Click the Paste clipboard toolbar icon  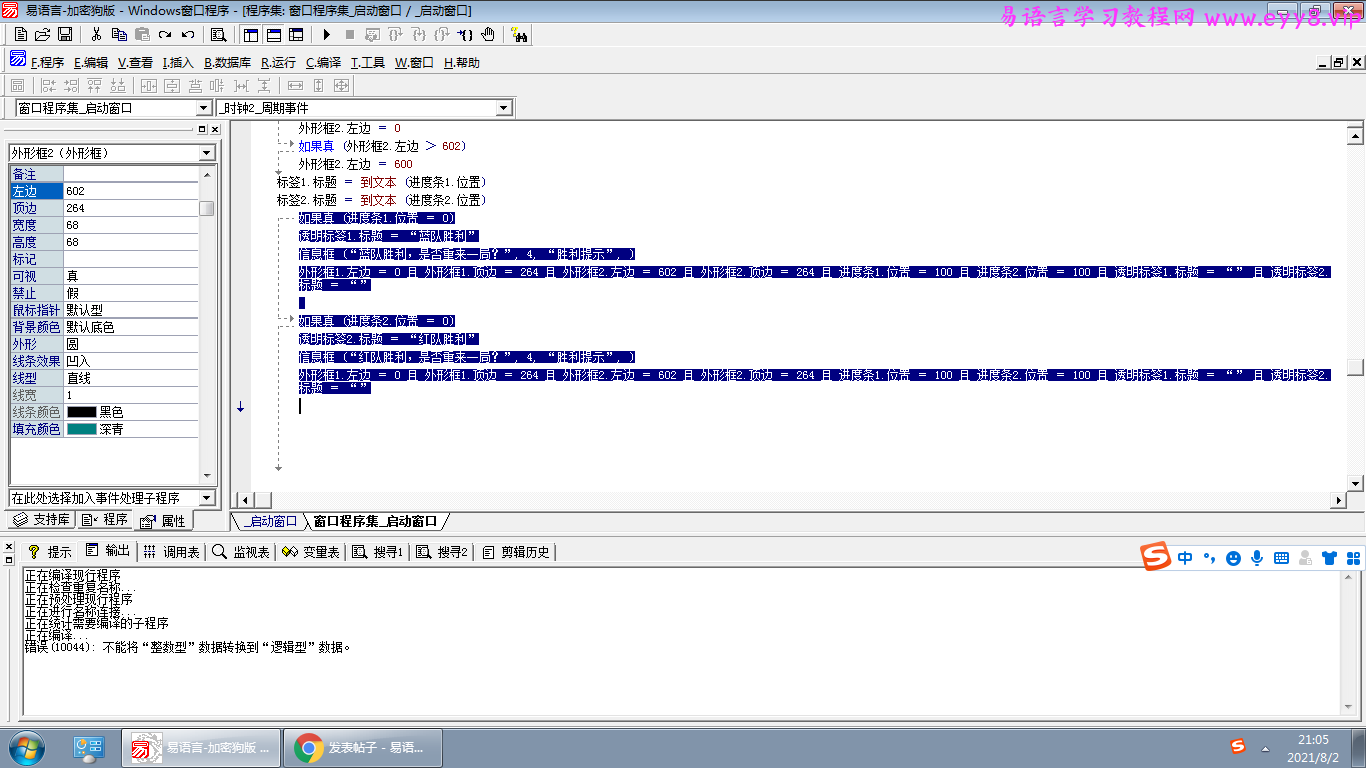pos(142,34)
